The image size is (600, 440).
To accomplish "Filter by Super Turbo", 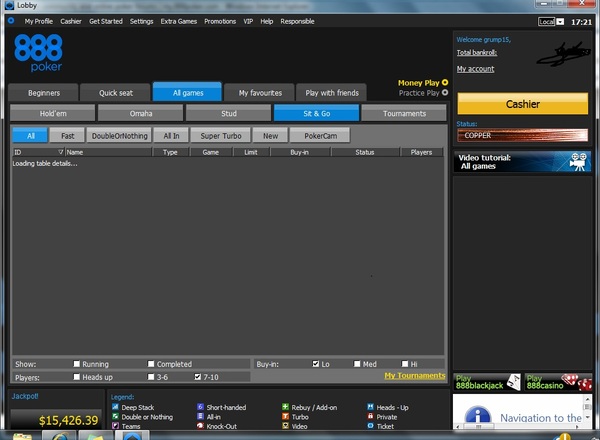I will pos(221,135).
